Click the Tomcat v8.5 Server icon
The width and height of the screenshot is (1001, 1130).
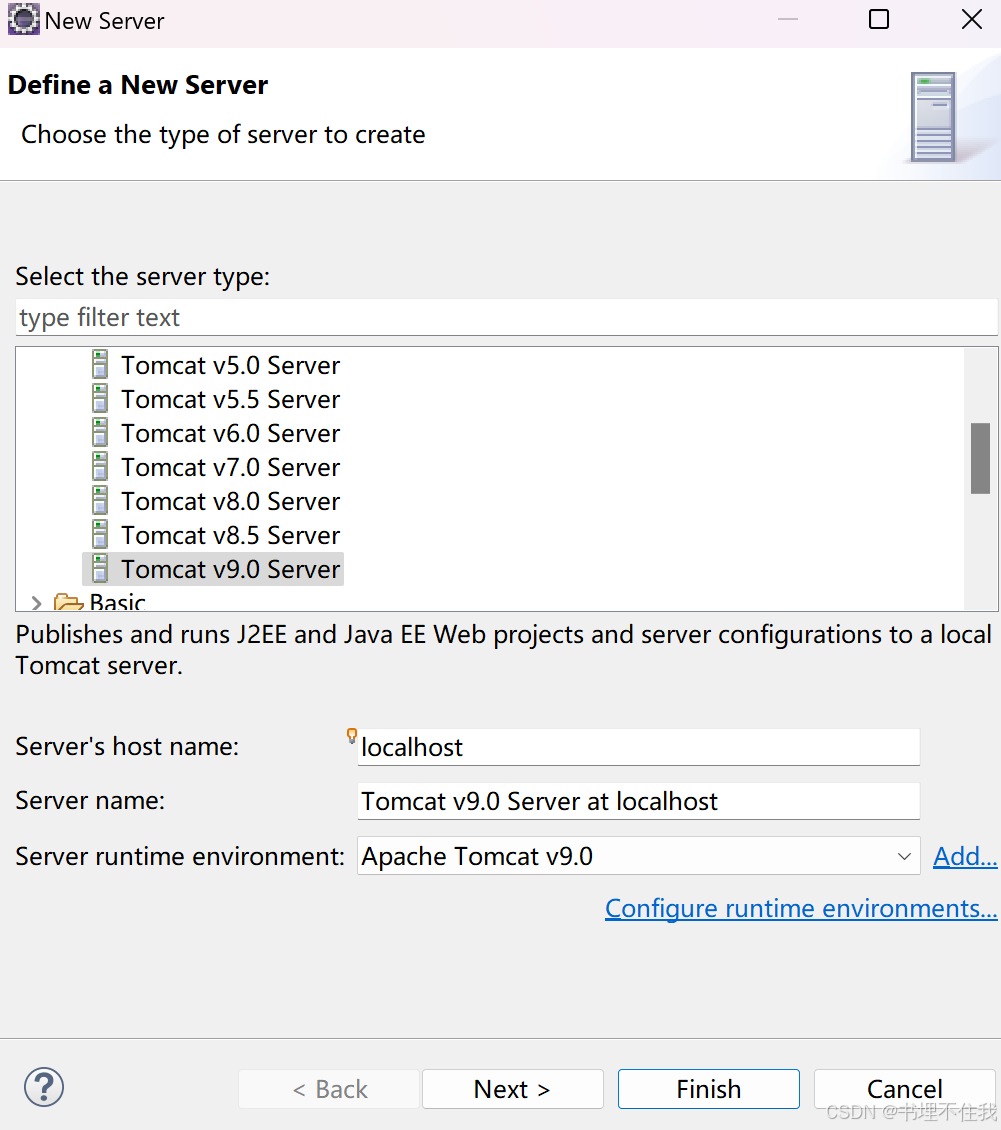click(x=100, y=535)
